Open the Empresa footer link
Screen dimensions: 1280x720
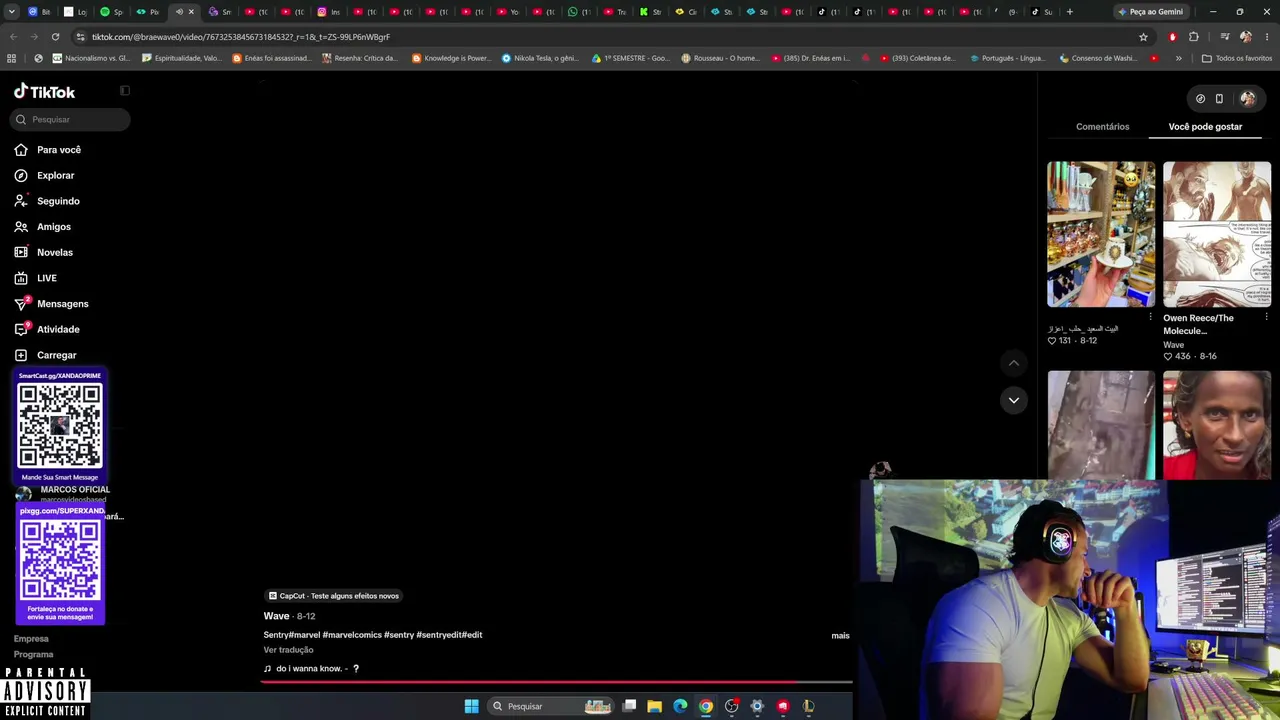pyautogui.click(x=31, y=639)
